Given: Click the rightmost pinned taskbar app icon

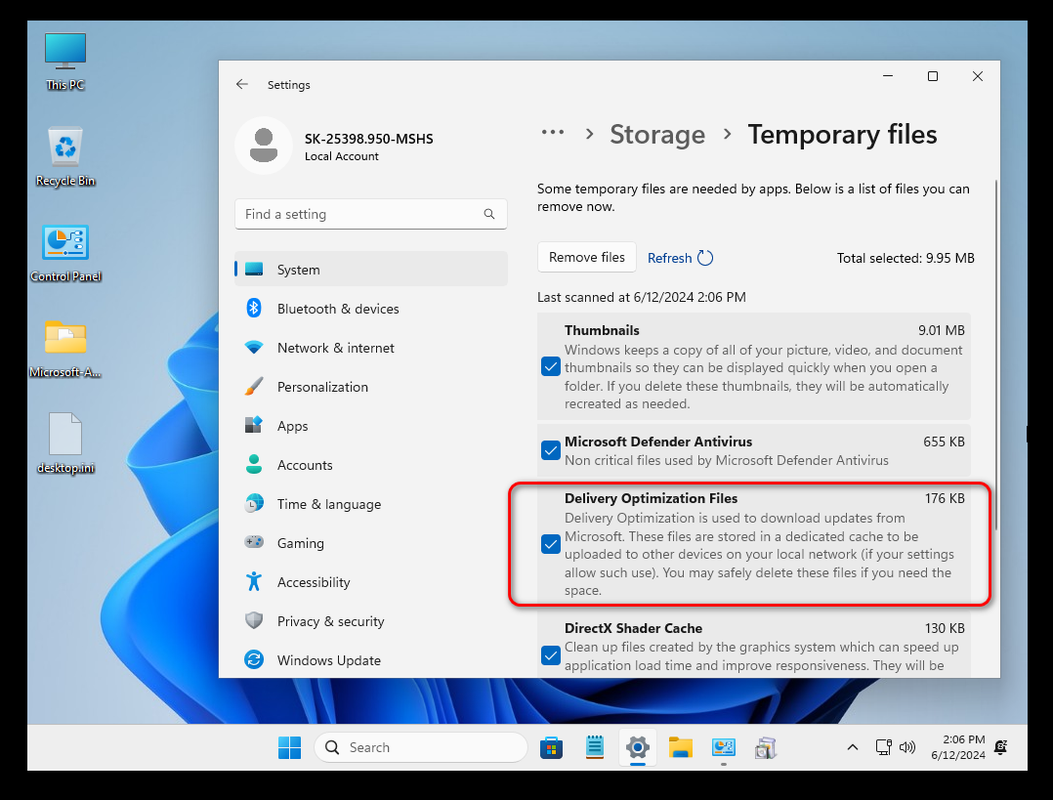Looking at the screenshot, I should 766,748.
